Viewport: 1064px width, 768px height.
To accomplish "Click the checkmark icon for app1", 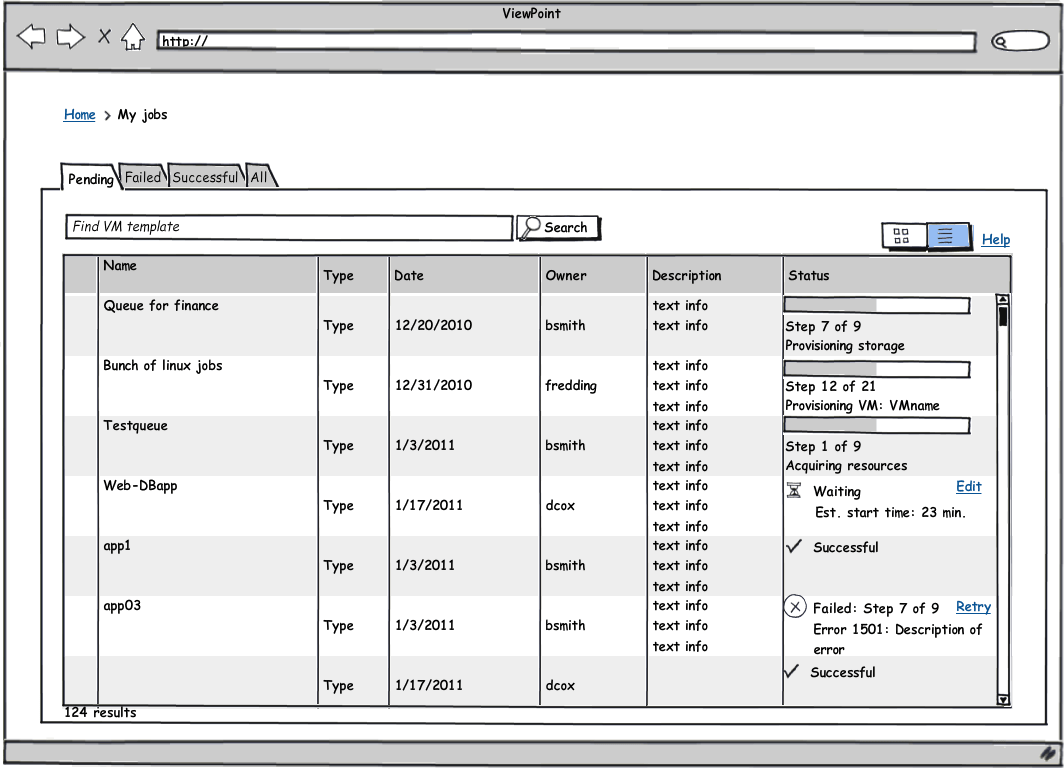I will click(x=793, y=545).
